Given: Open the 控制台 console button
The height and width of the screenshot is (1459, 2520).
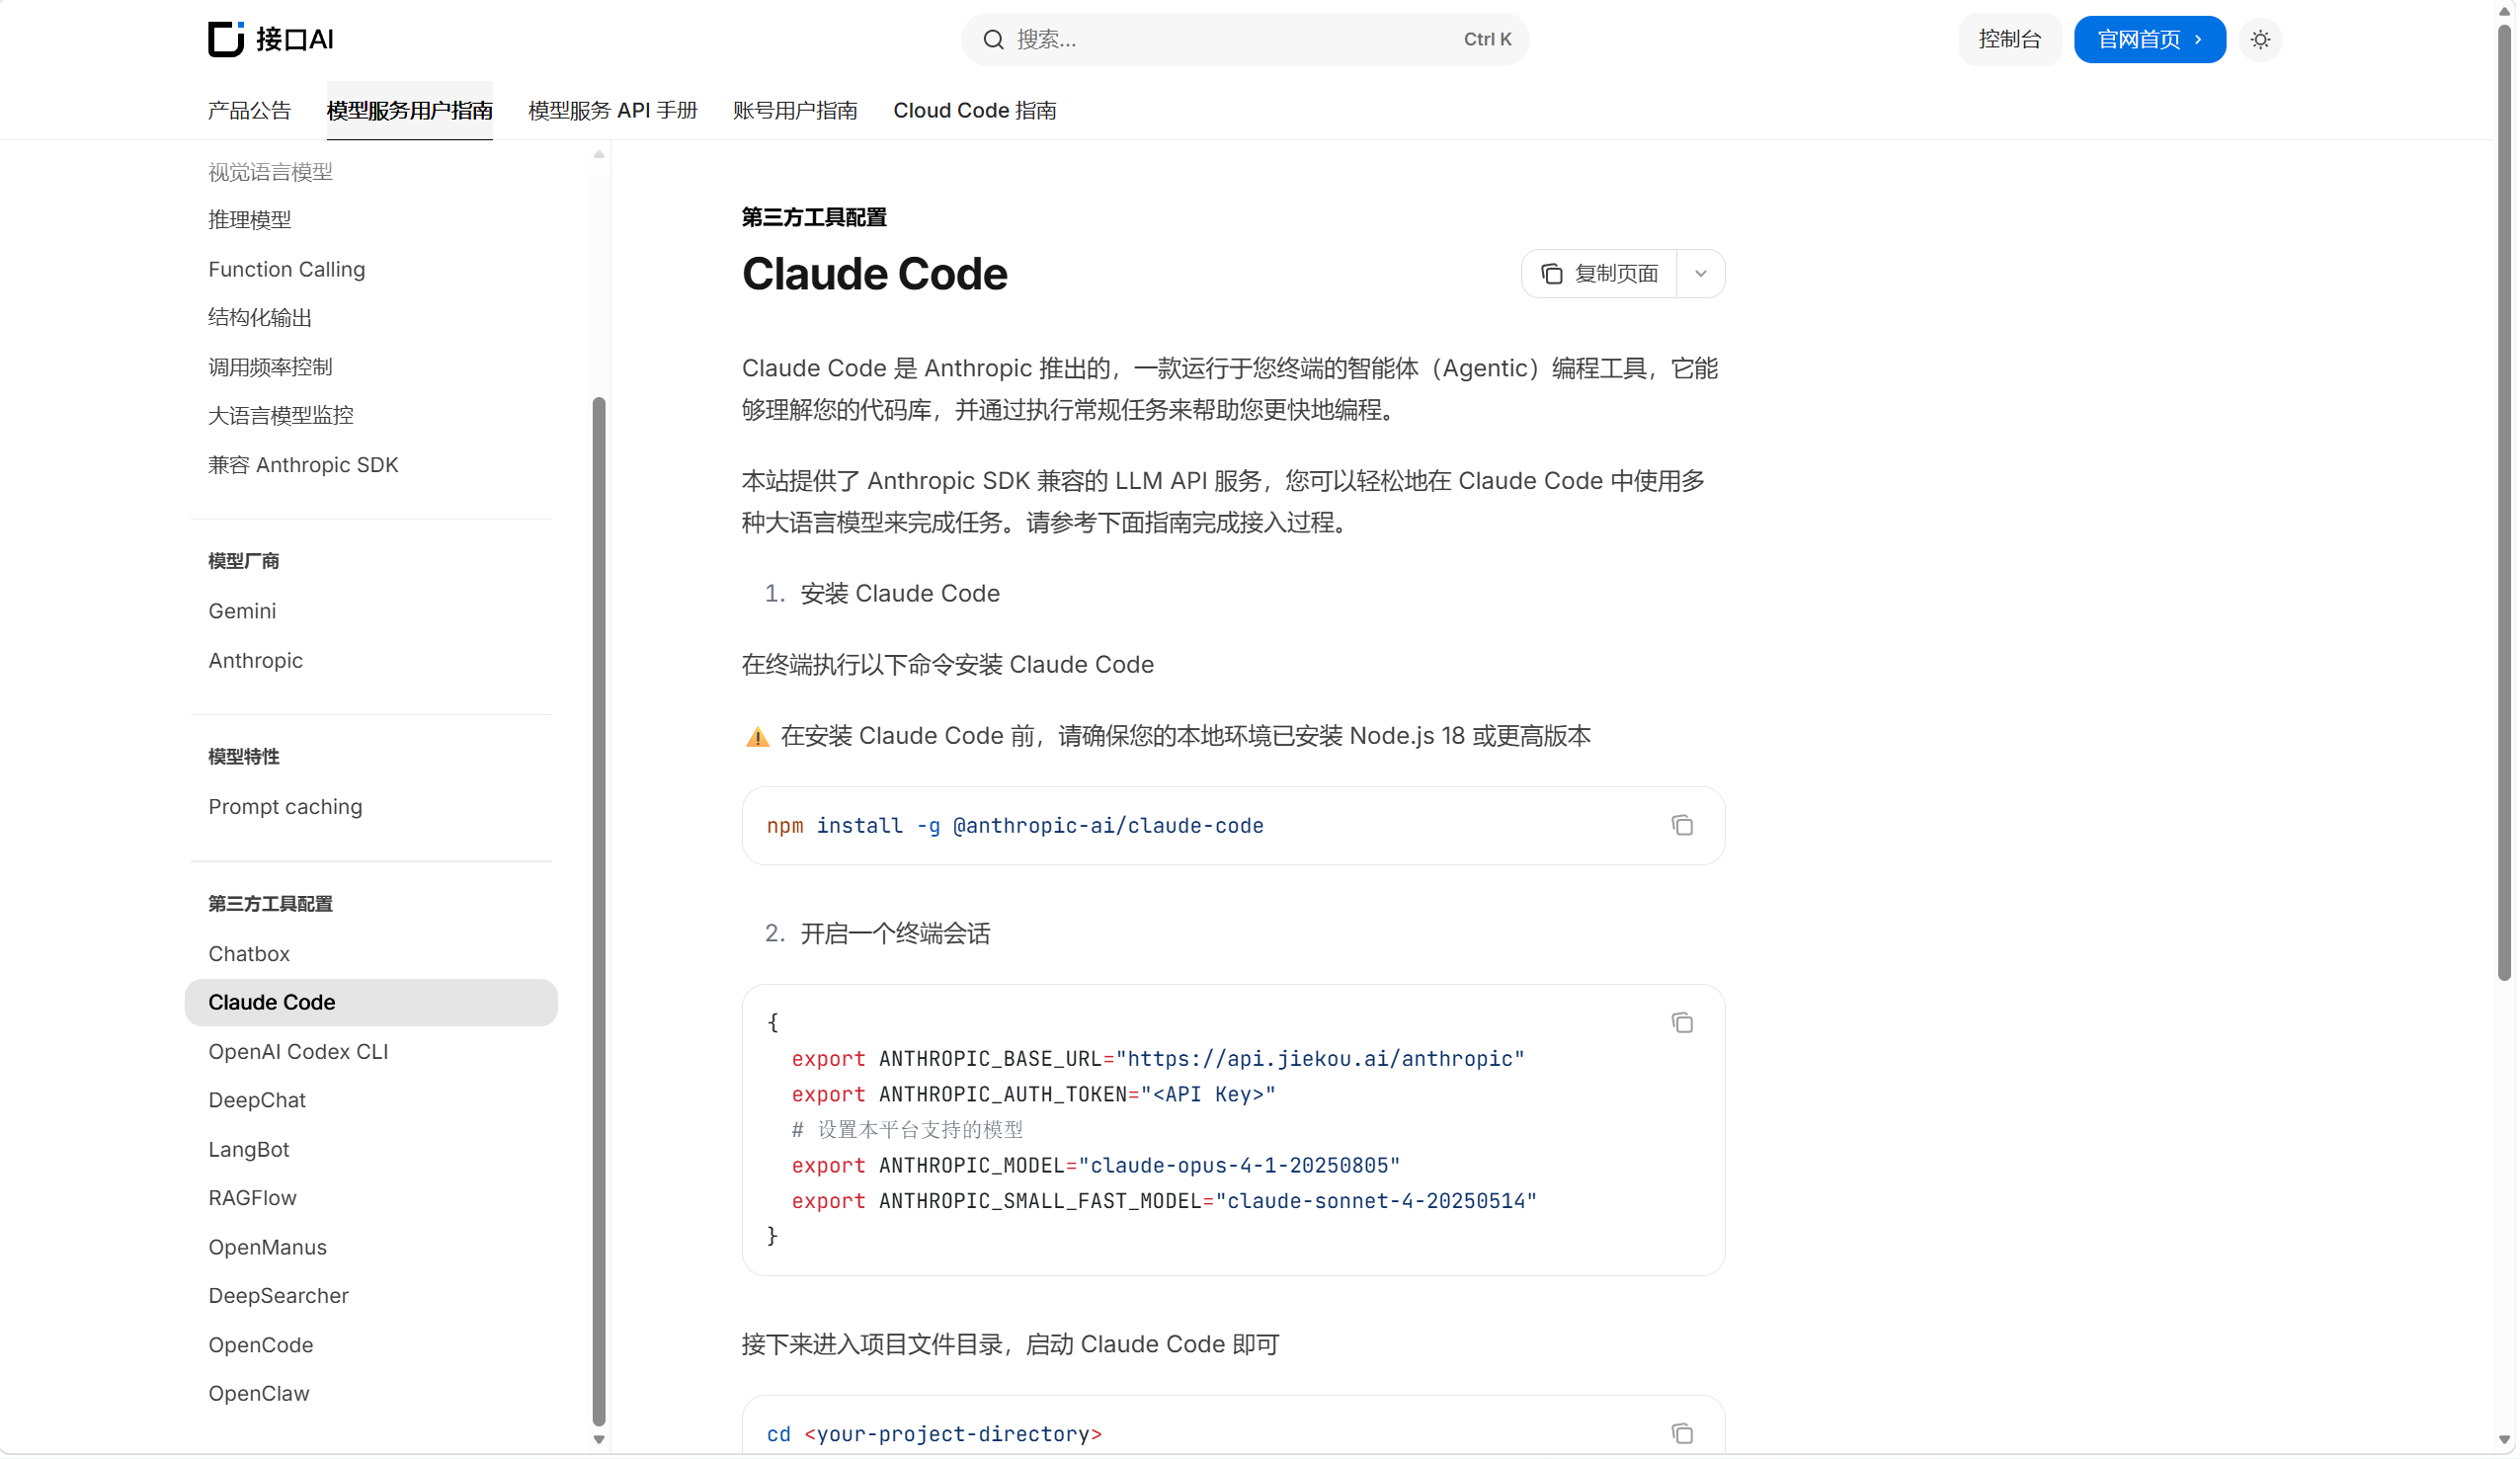Looking at the screenshot, I should [x=2011, y=39].
